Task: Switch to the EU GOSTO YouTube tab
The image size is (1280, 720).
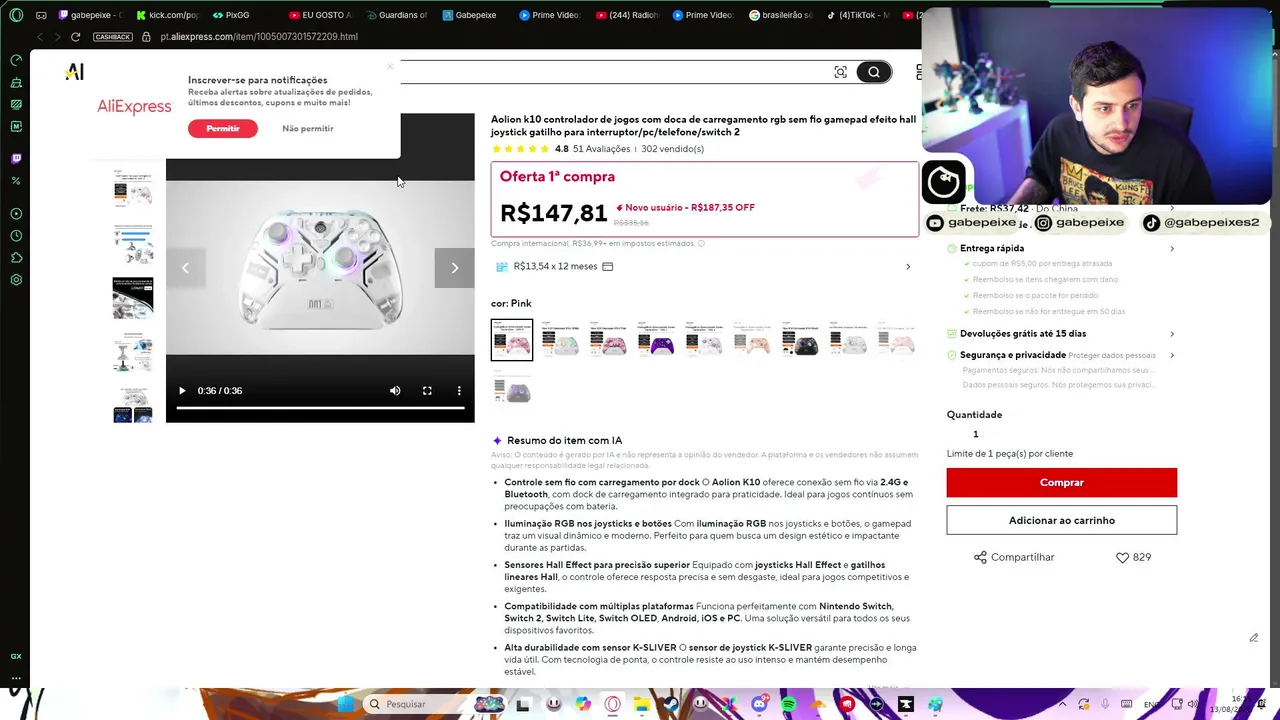Action: click(x=319, y=15)
